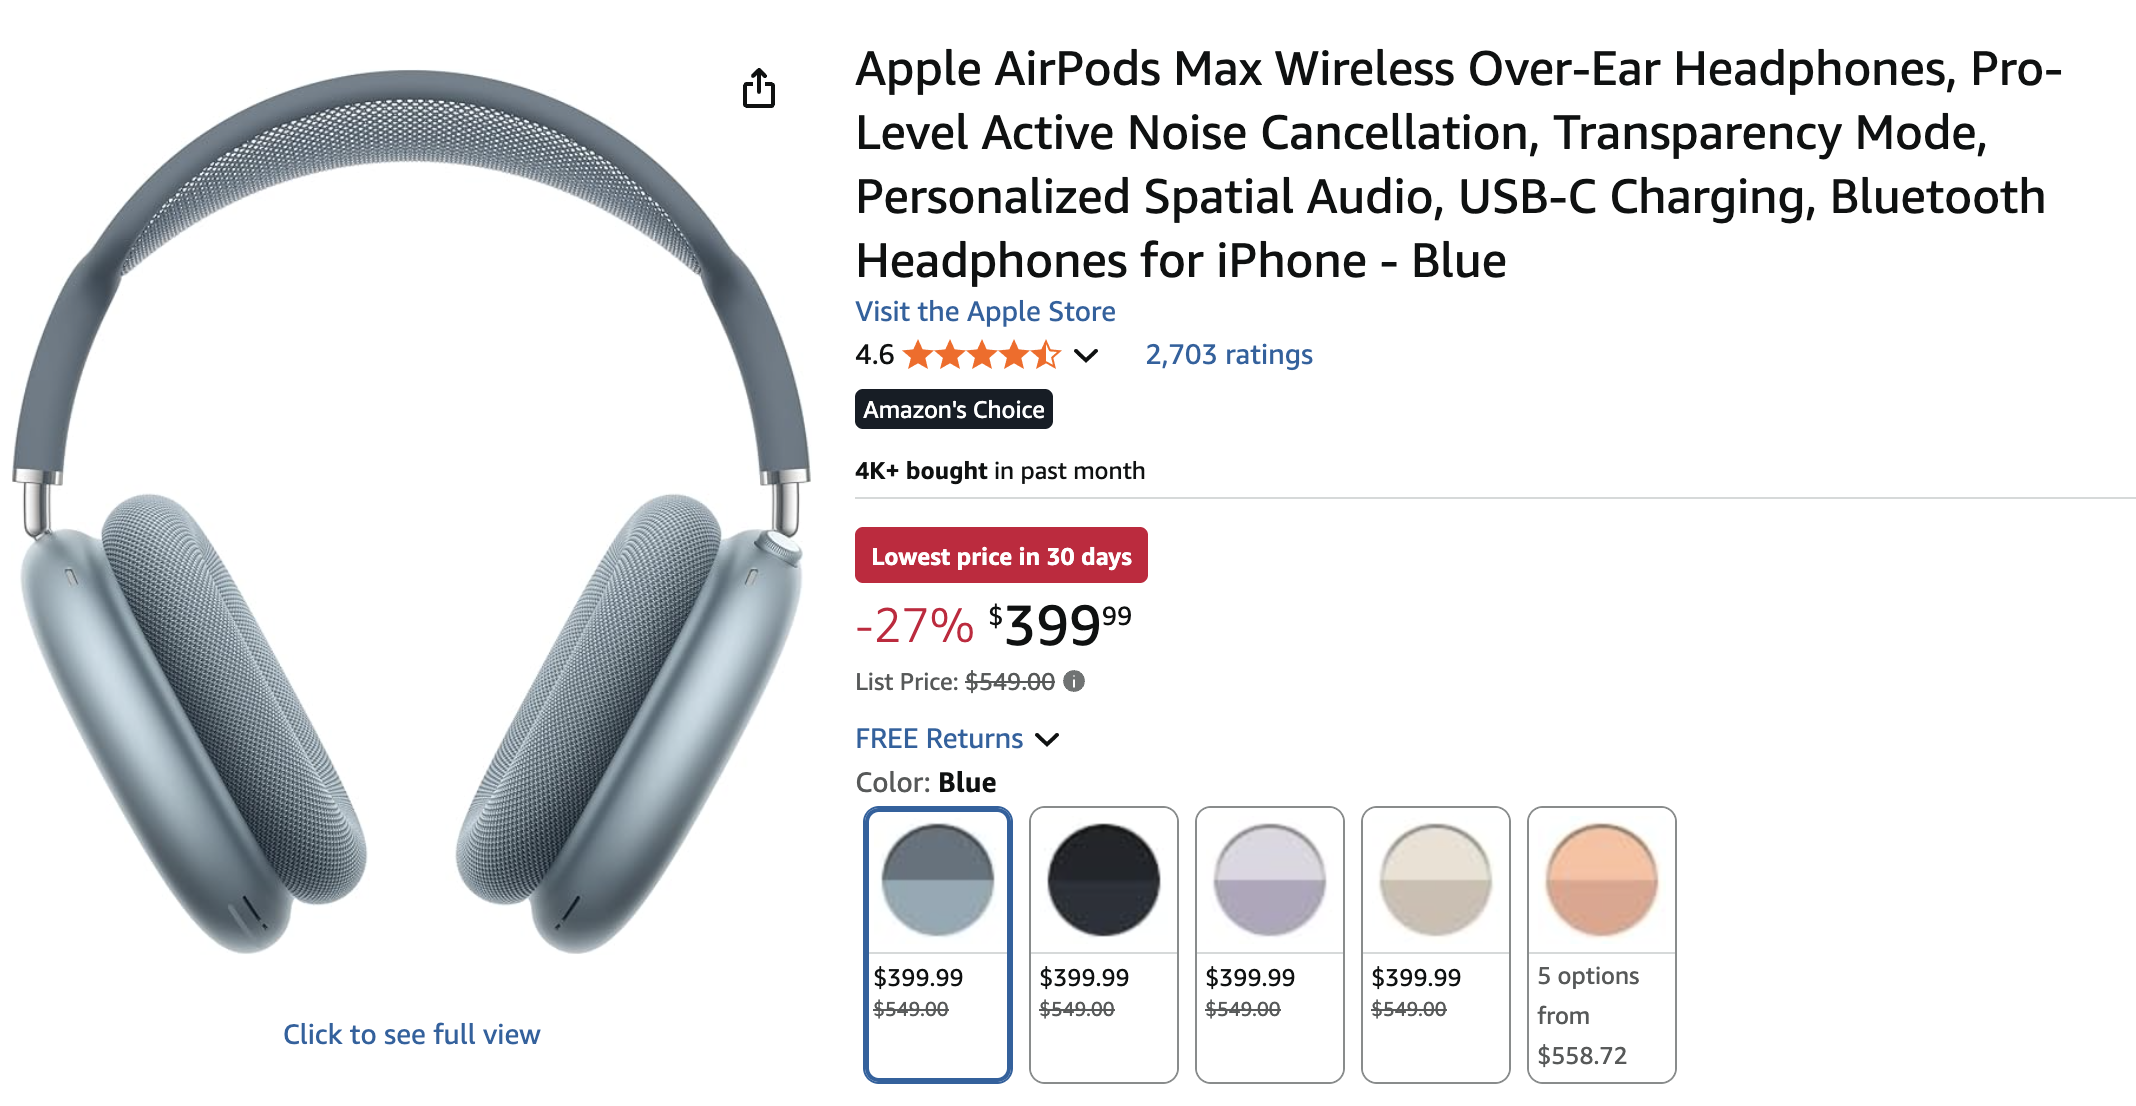The height and width of the screenshot is (1106, 2136).
Task: Click the Lowest price in 30 days badge
Action: 1001,556
